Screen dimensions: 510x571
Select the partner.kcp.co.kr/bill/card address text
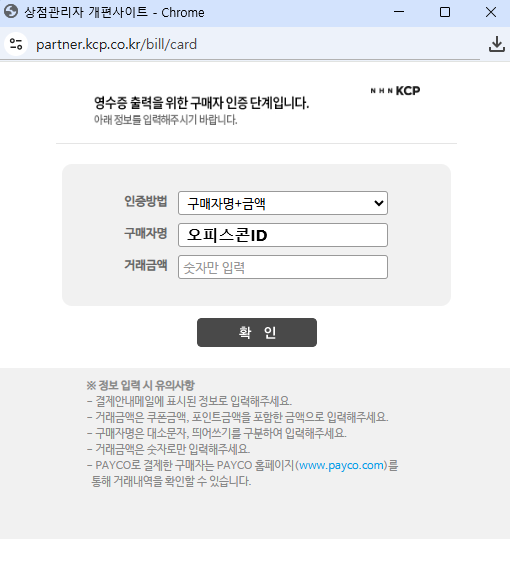click(116, 44)
